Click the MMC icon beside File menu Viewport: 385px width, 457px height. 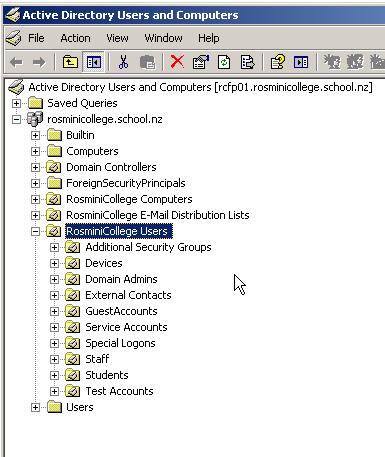coord(13,38)
